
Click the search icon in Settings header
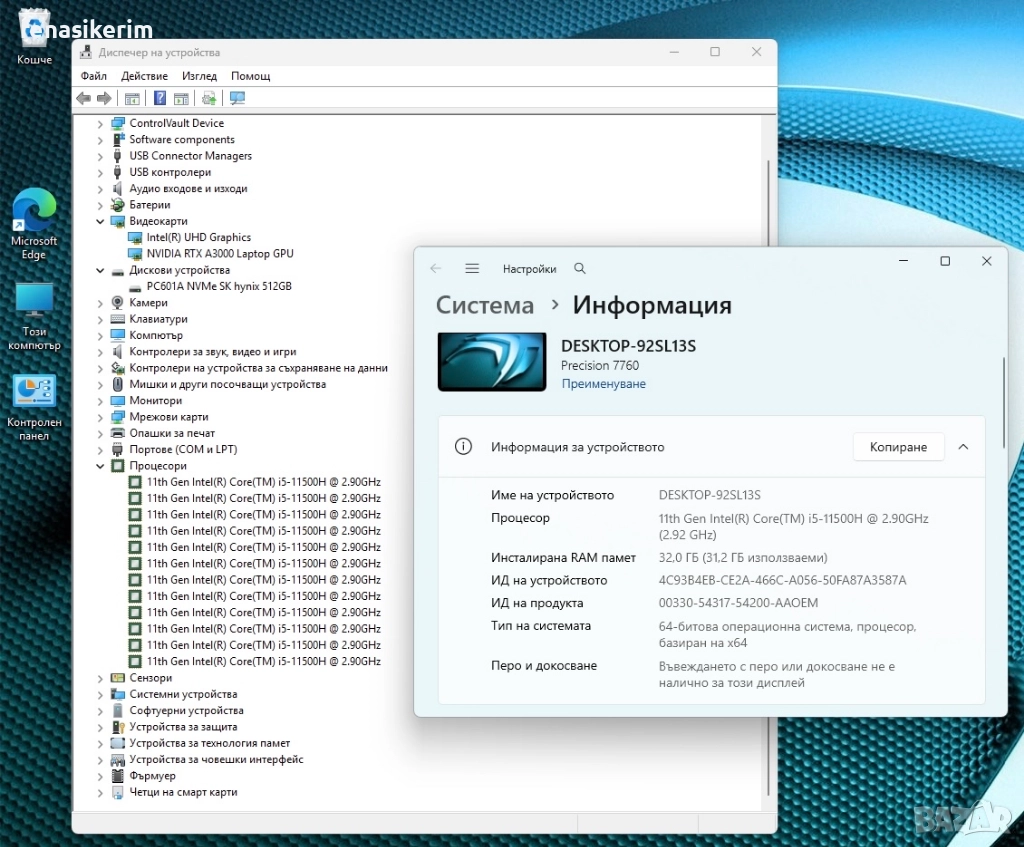(580, 269)
